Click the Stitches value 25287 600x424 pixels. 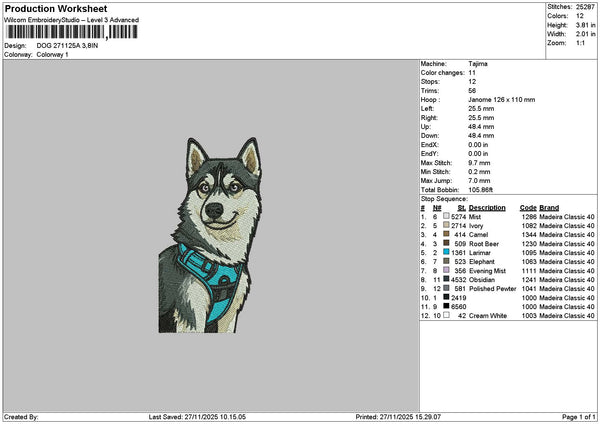(585, 7)
